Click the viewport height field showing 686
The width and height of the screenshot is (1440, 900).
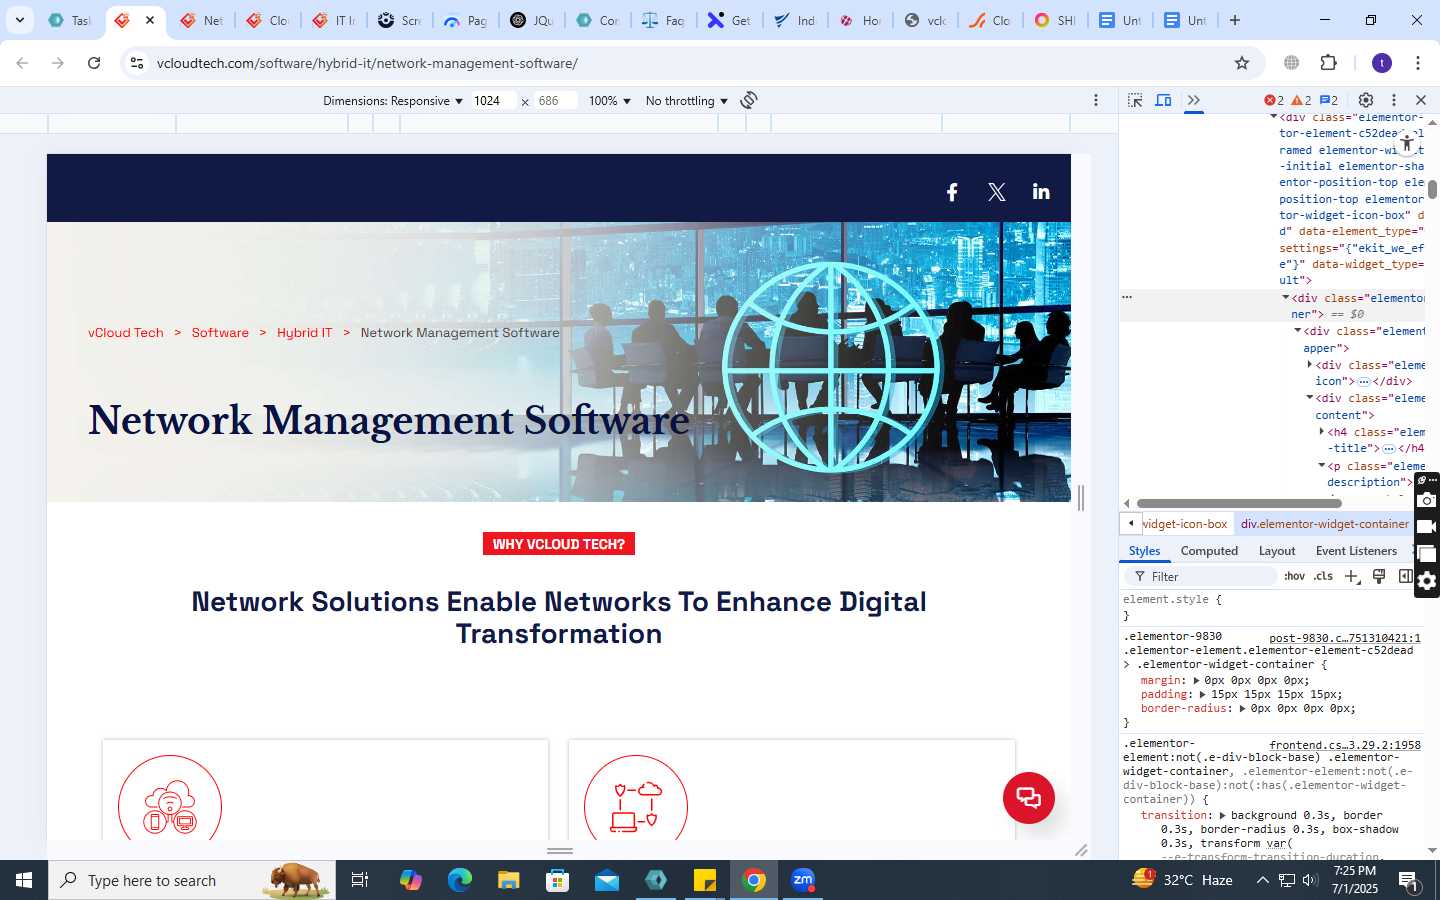555,101
